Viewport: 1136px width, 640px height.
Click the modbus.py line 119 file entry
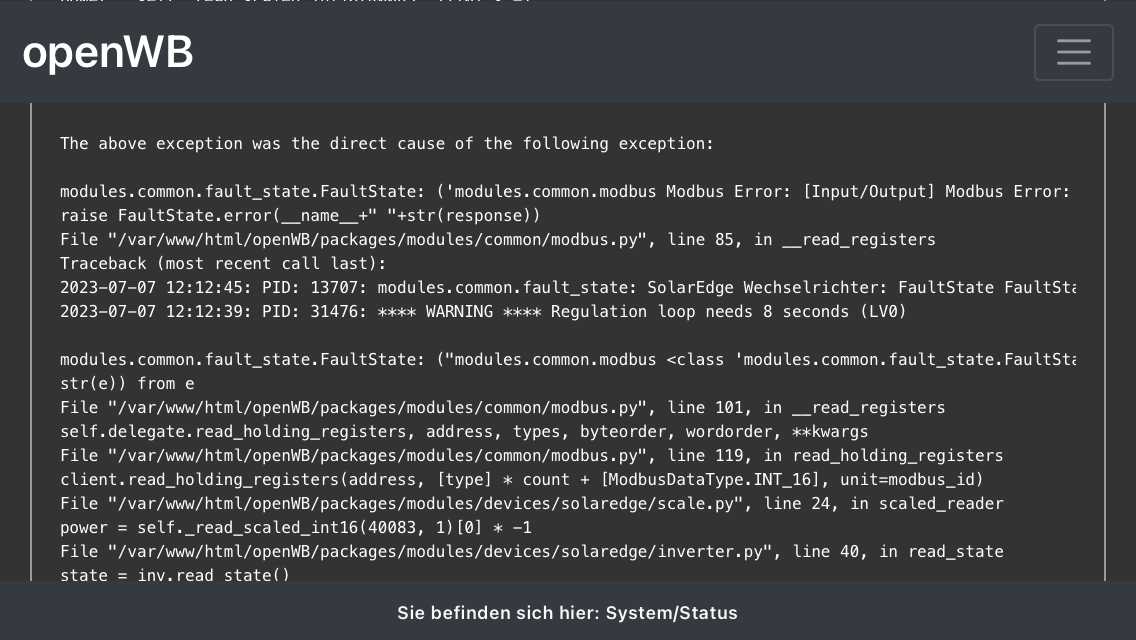[531, 456]
